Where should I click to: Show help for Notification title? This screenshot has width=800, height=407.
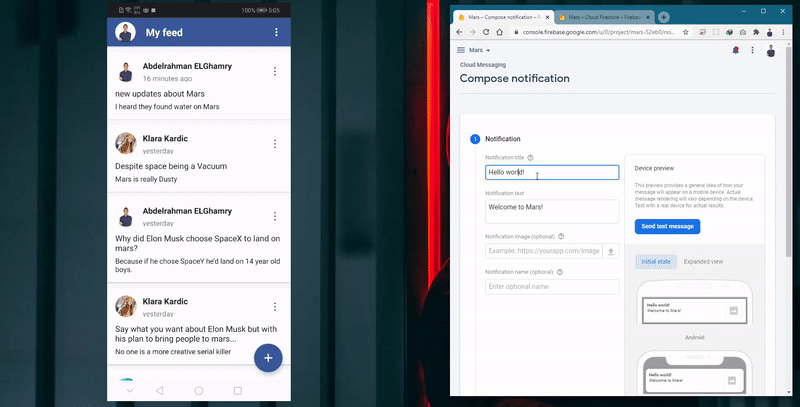pyautogui.click(x=530, y=158)
